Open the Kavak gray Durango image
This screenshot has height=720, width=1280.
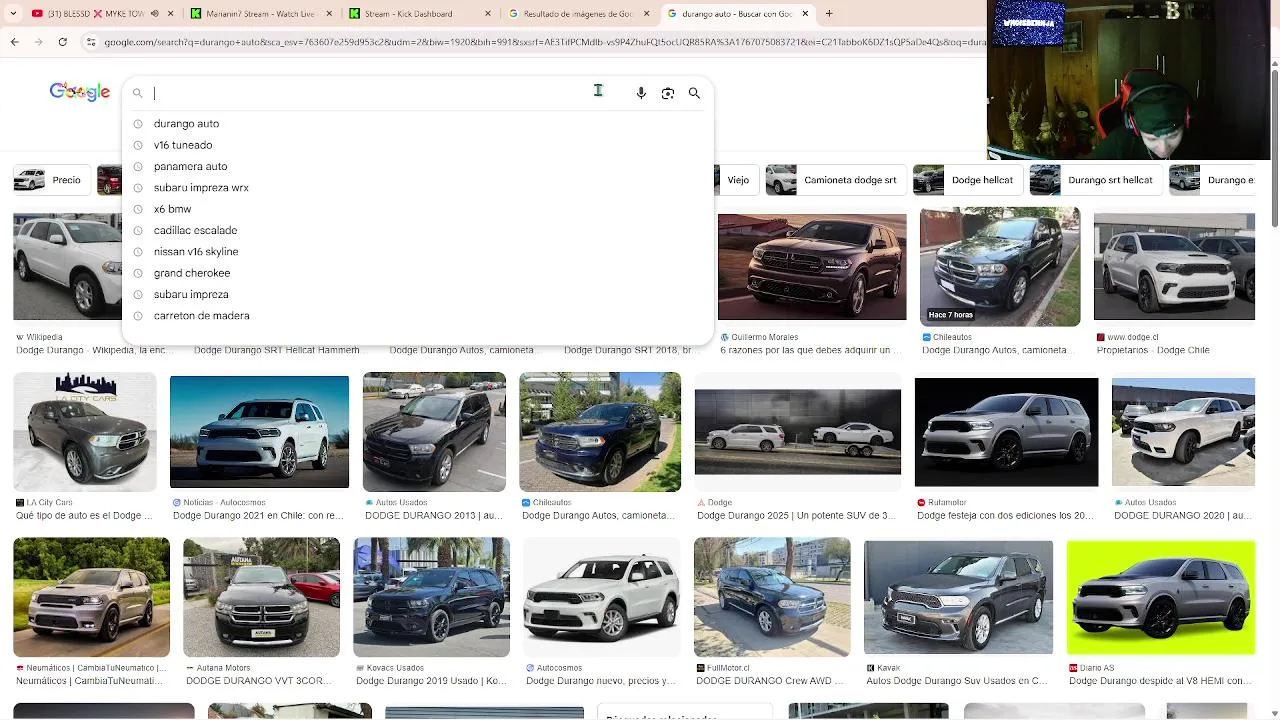point(958,597)
